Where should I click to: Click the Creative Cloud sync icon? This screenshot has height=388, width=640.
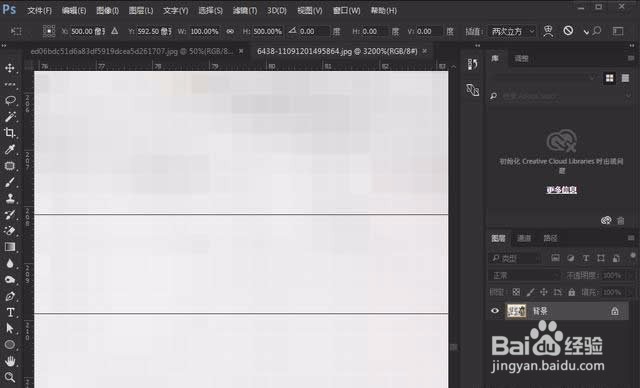pyautogui.click(x=606, y=220)
